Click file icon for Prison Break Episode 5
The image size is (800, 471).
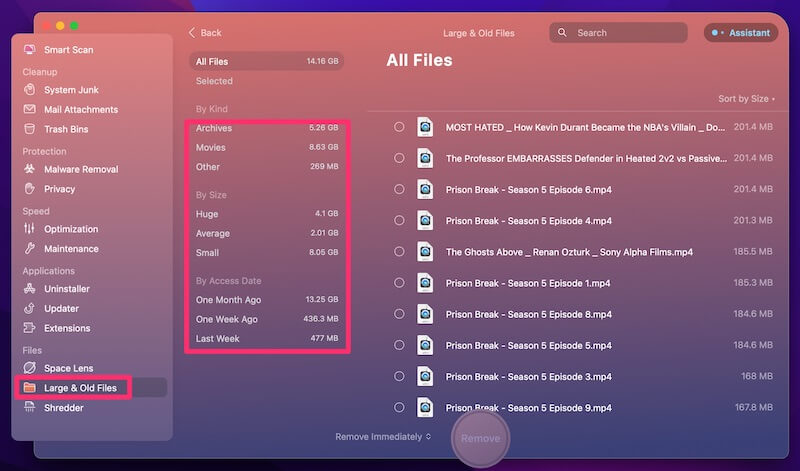pos(425,345)
